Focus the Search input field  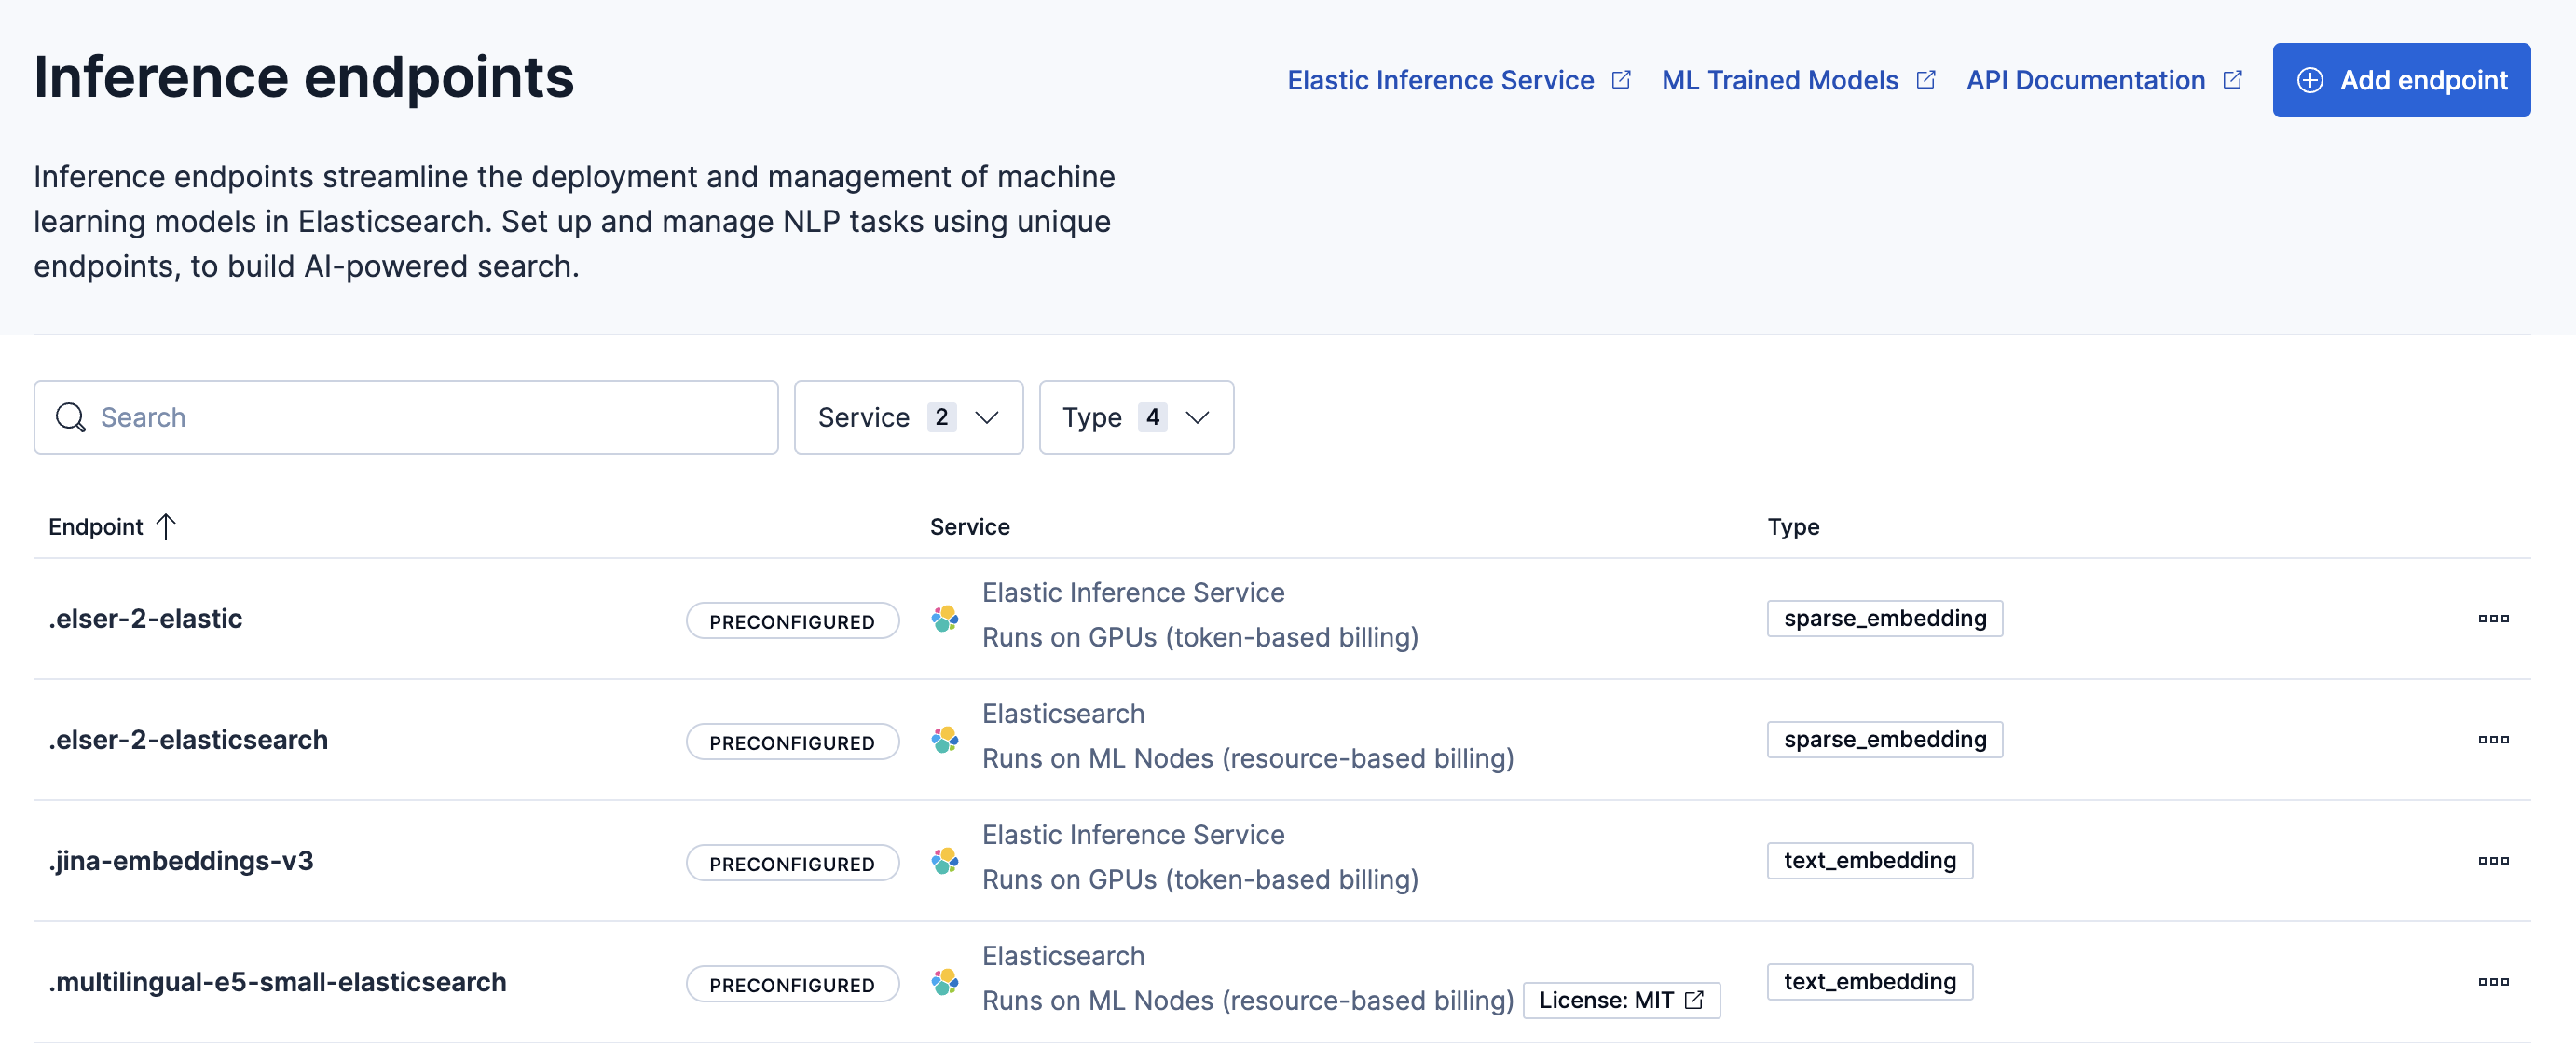coord(406,417)
